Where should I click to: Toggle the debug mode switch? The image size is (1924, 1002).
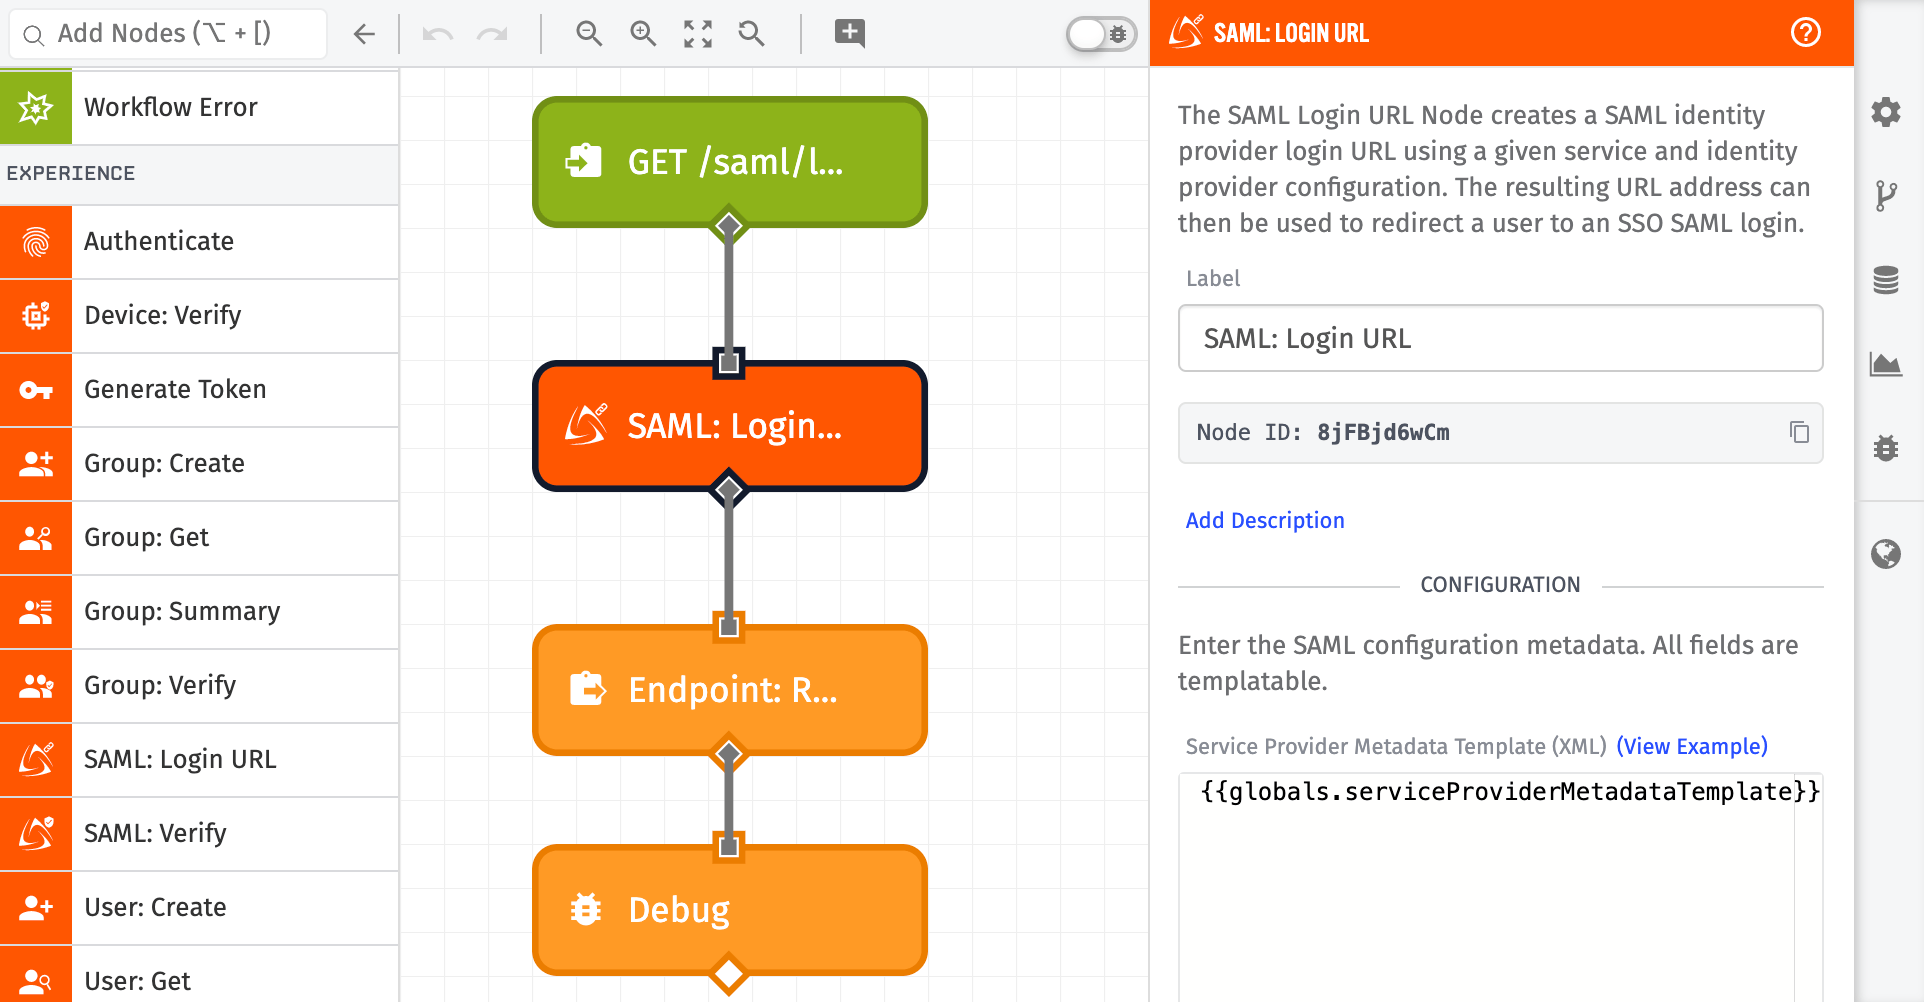pos(1101,34)
